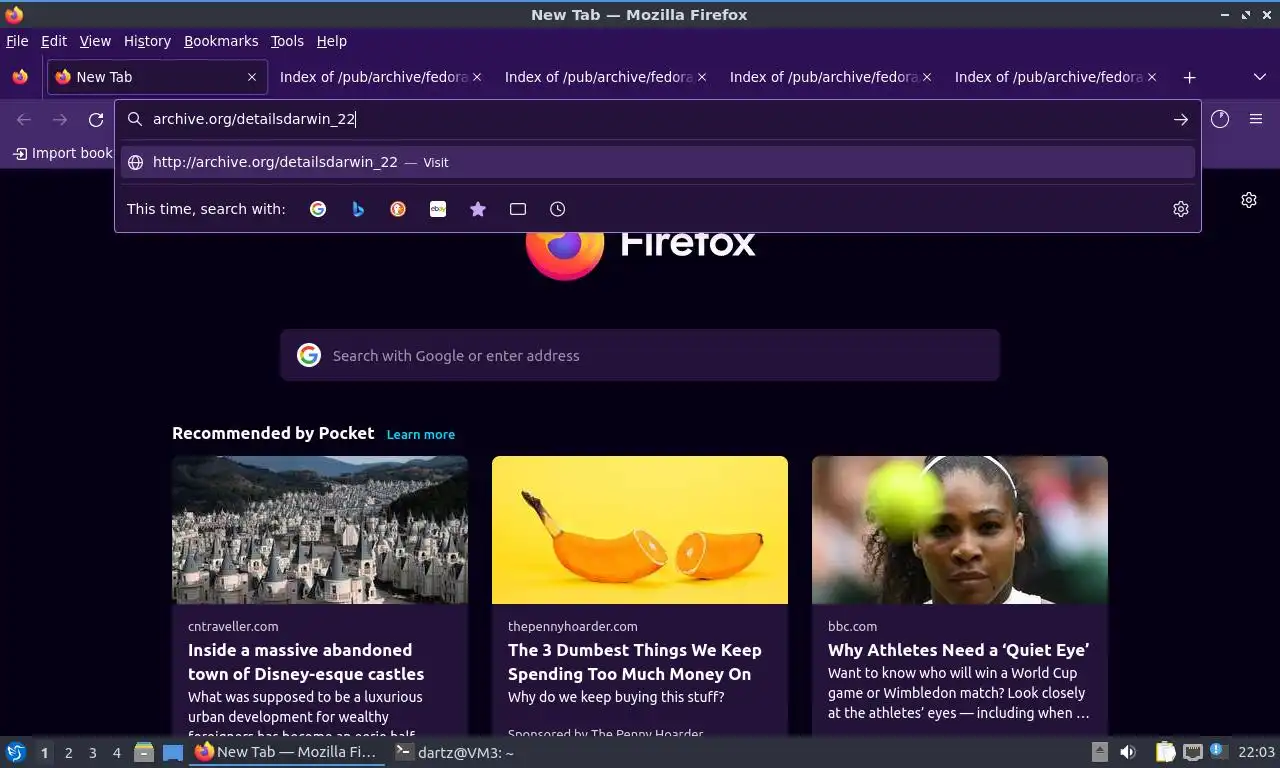The height and width of the screenshot is (768, 1280).
Task: Click the address bar text field
Action: pos(658,119)
